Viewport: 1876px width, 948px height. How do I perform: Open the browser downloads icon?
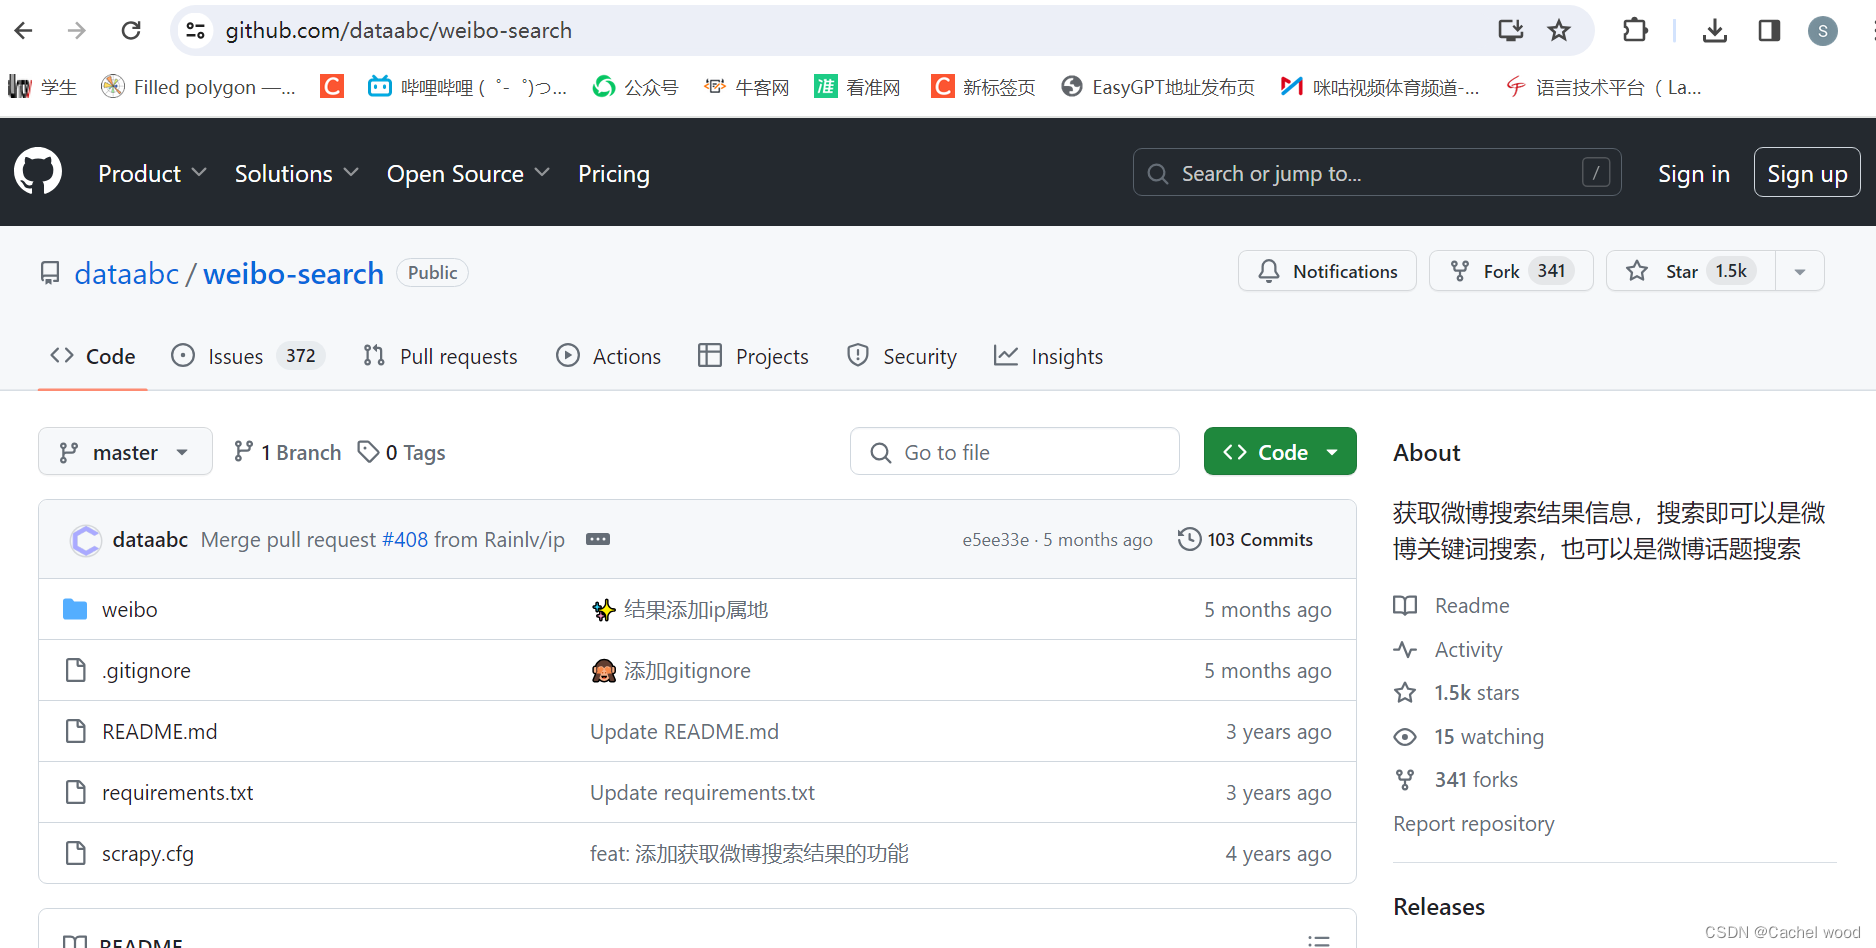tap(1715, 31)
